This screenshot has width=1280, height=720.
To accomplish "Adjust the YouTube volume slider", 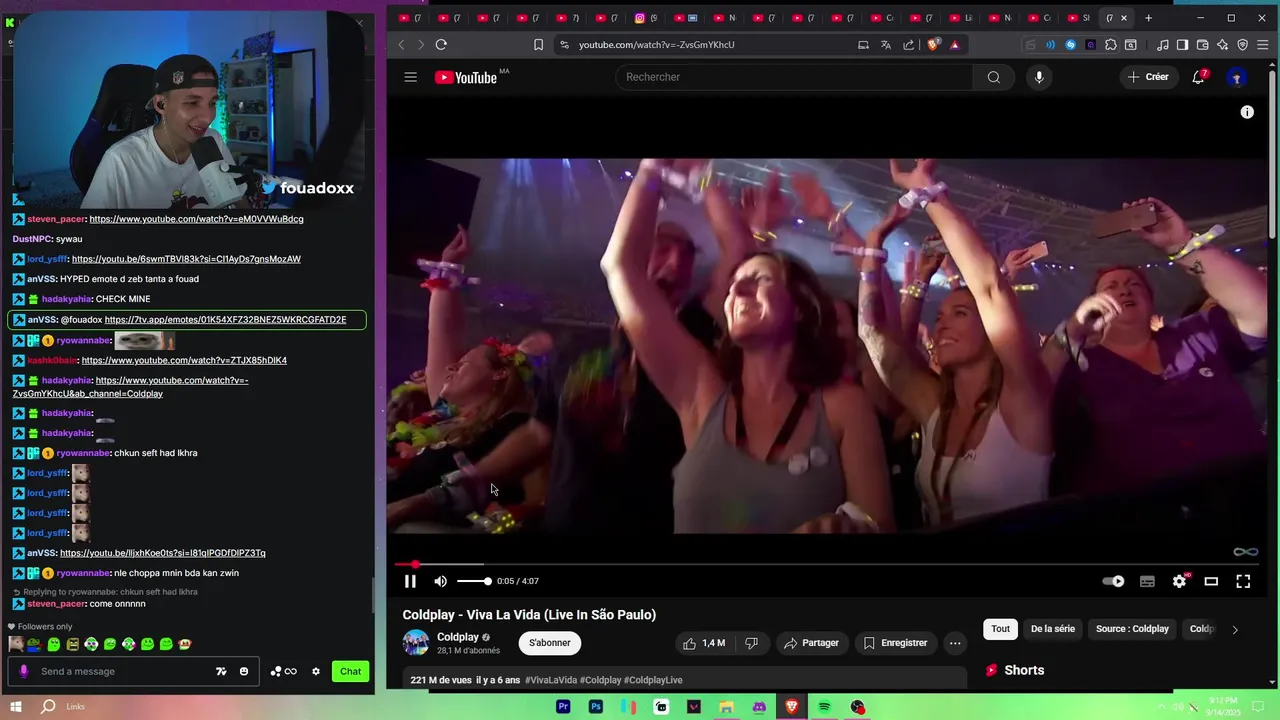I will [473, 581].
